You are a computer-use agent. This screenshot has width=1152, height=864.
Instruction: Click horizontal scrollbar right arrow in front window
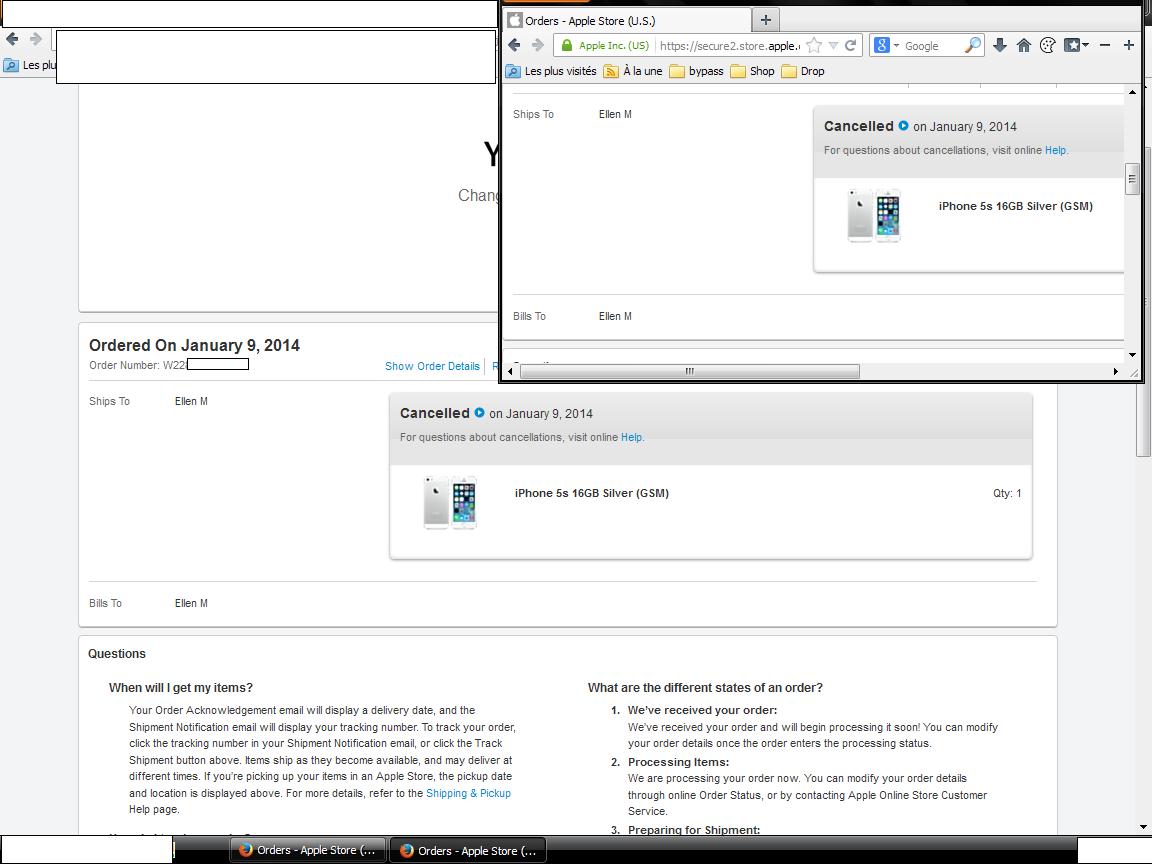click(x=1116, y=371)
